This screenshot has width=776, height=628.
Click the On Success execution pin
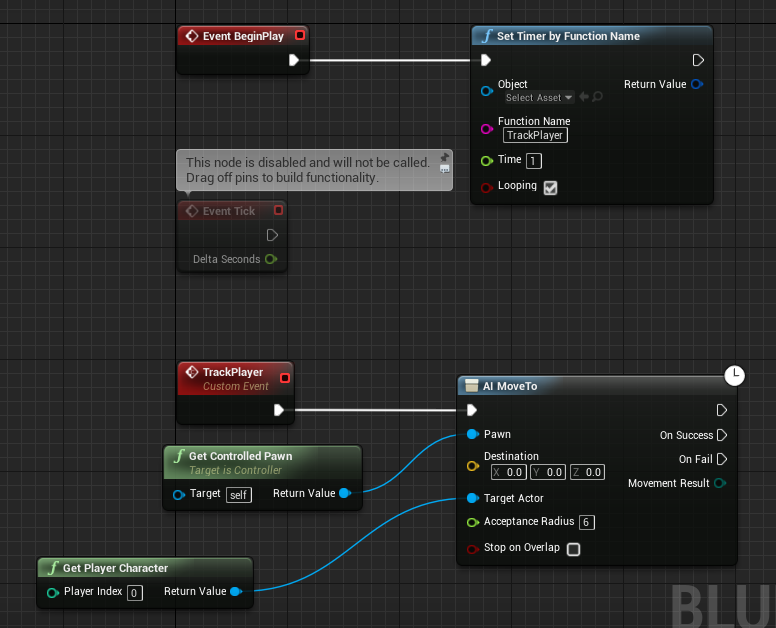pos(722,435)
